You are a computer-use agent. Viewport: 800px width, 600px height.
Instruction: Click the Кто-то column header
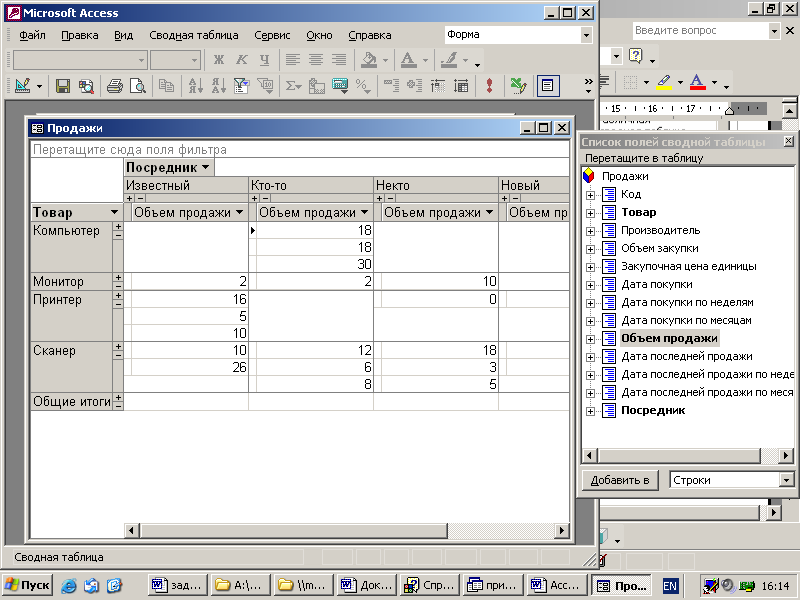pyautogui.click(x=311, y=185)
